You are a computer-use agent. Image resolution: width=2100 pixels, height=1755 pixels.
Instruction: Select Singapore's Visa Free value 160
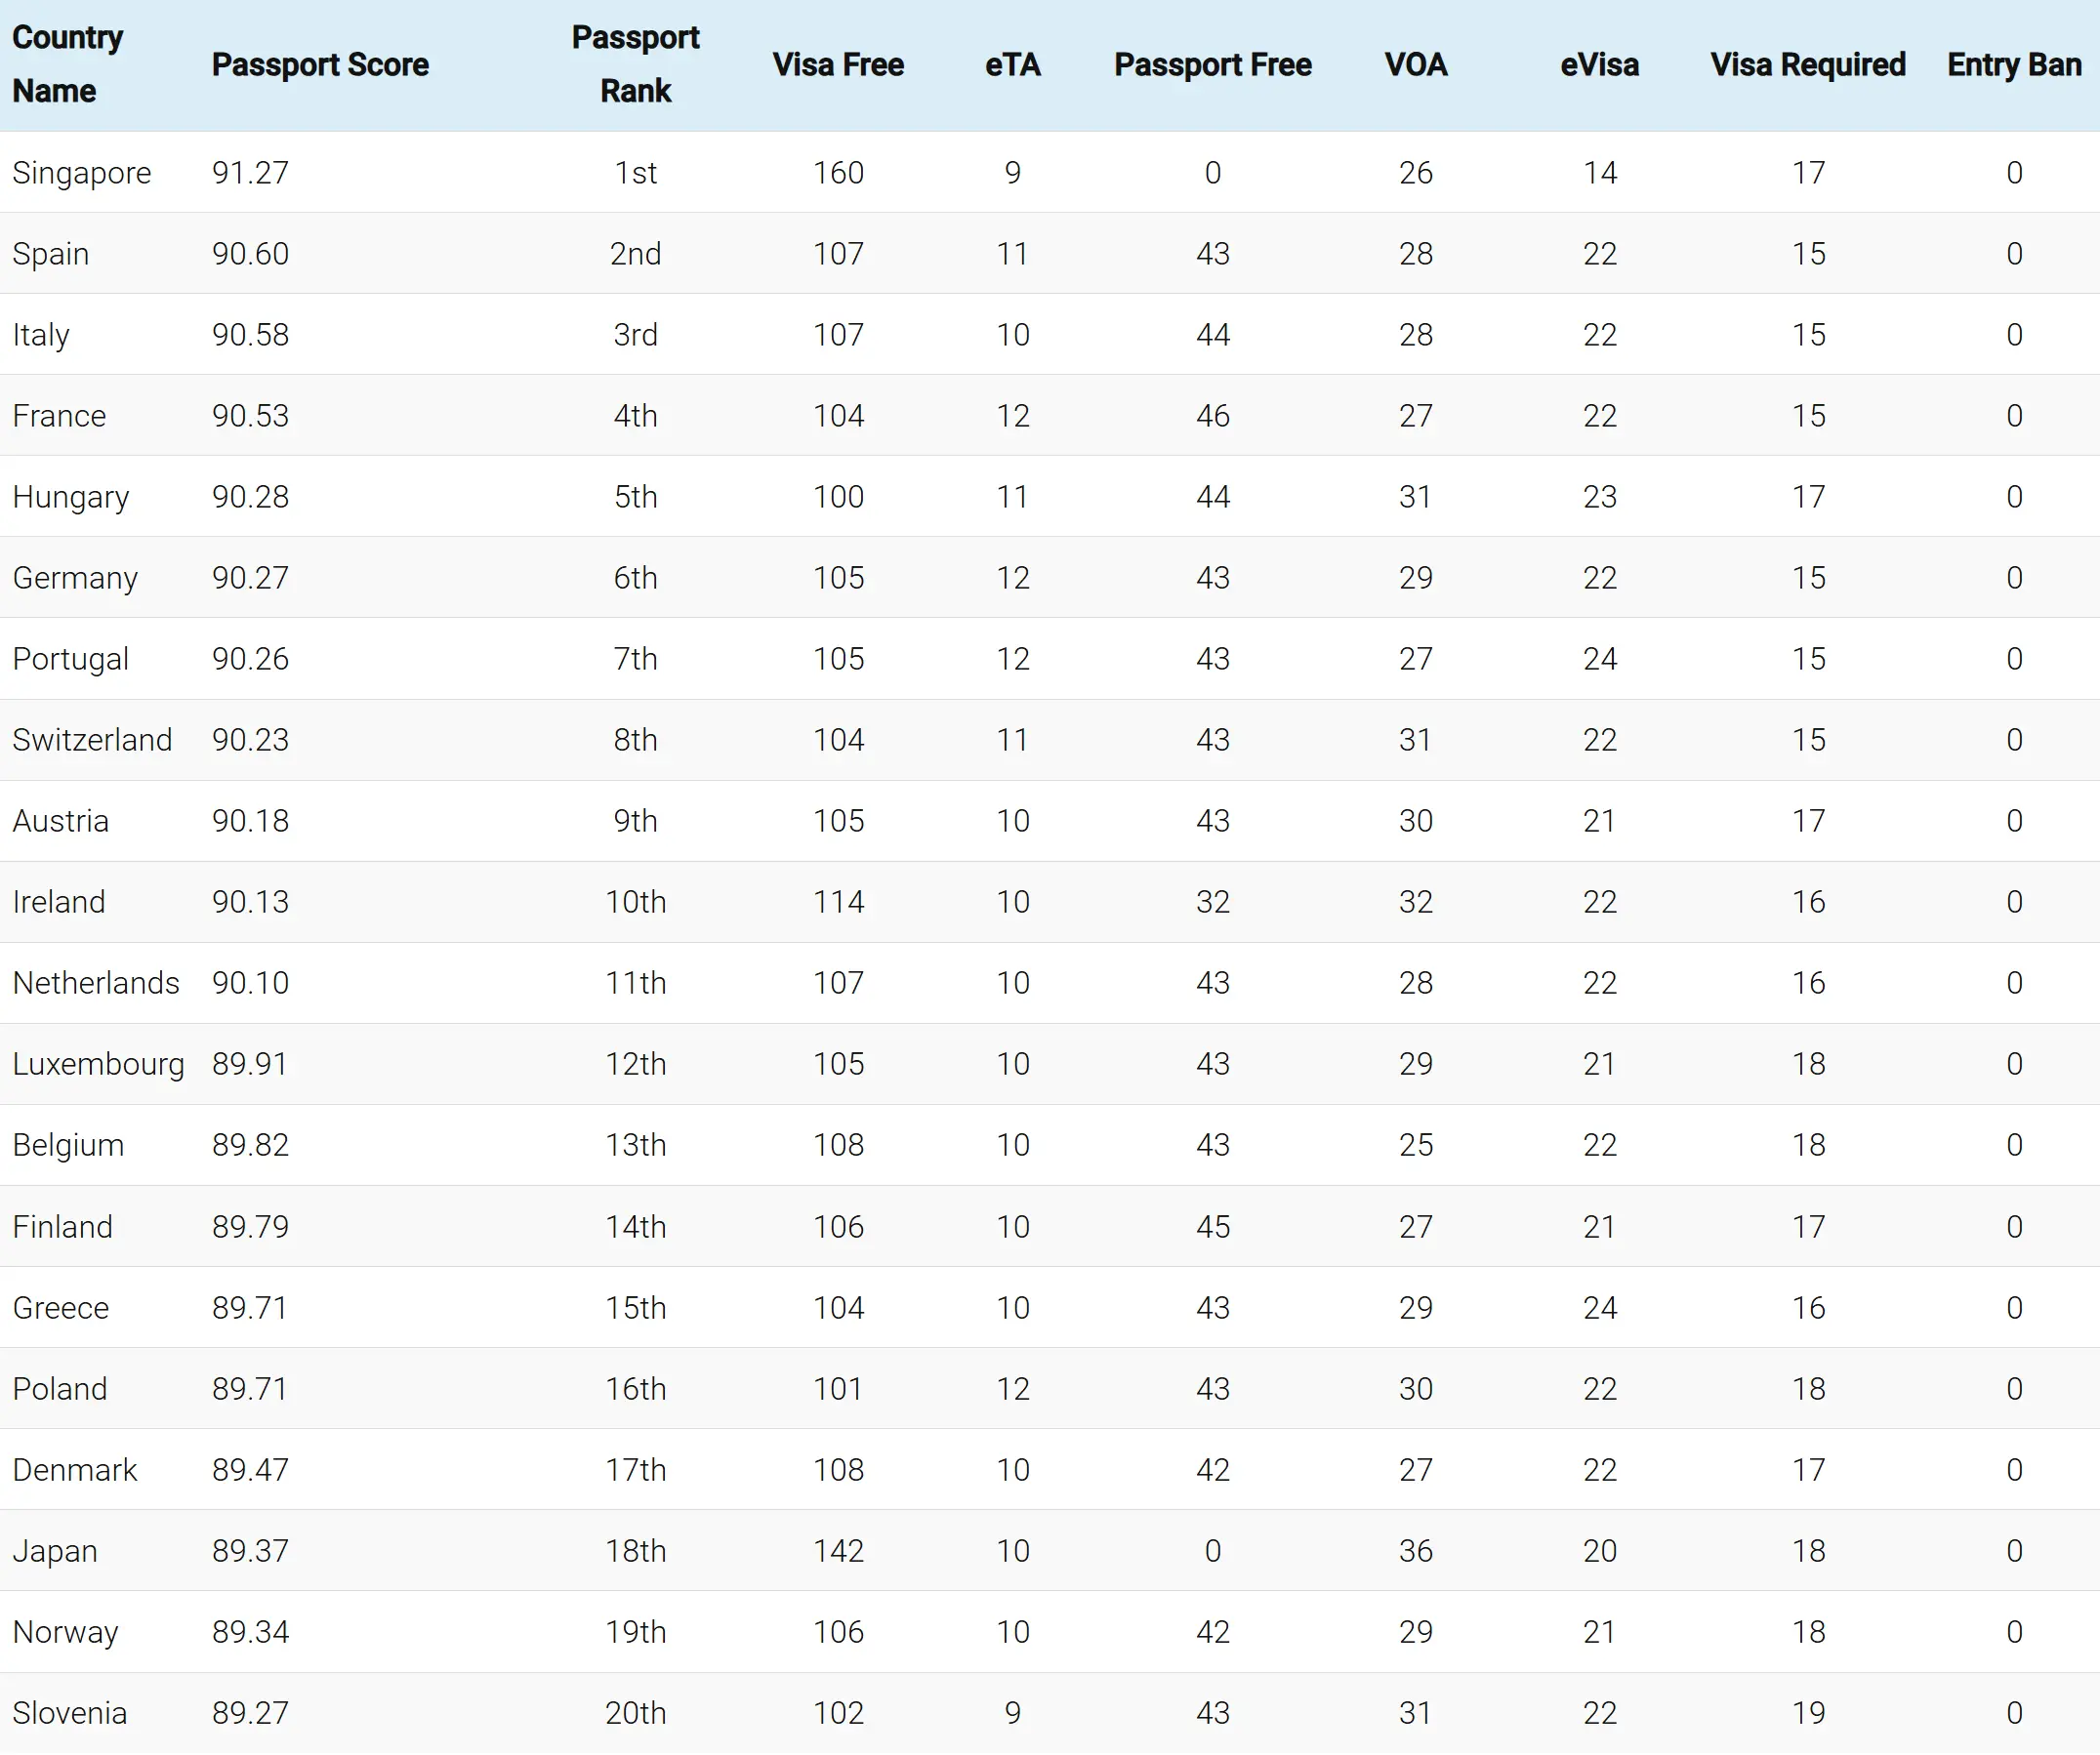838,173
